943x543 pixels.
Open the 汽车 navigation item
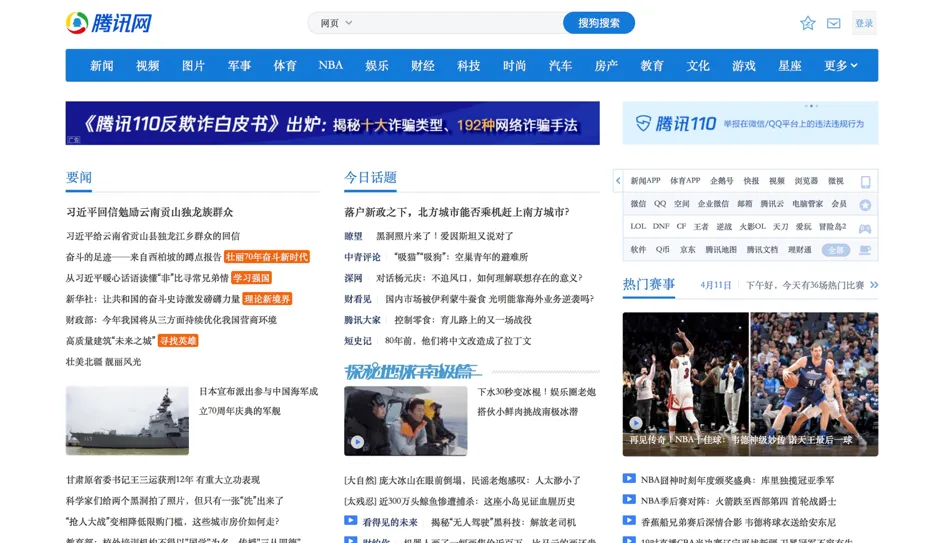pos(561,66)
